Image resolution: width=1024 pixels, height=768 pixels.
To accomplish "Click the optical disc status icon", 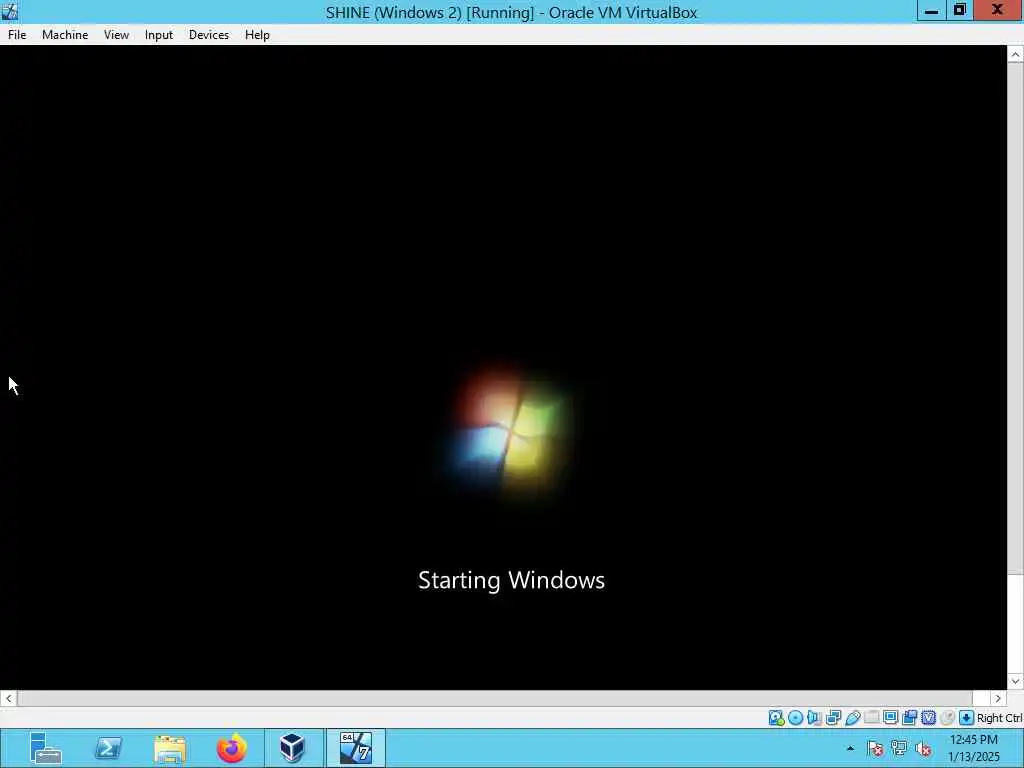I will [x=795, y=718].
